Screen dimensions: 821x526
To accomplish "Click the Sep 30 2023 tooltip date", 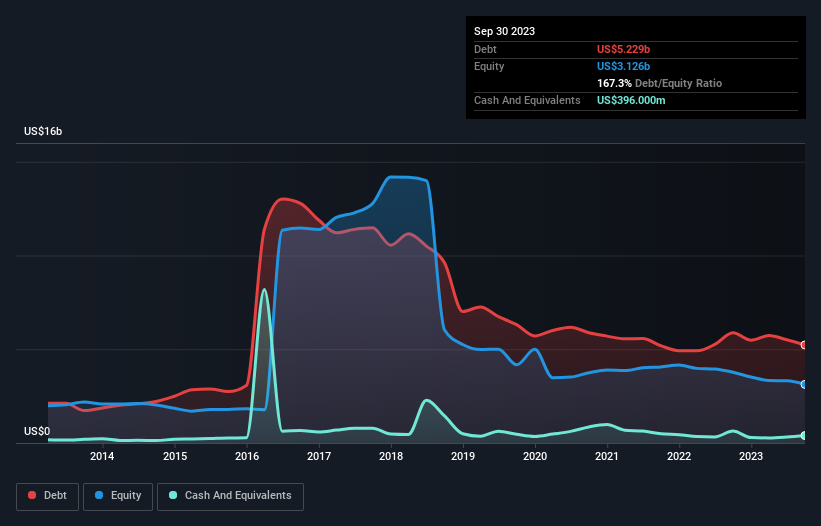I will coord(504,31).
